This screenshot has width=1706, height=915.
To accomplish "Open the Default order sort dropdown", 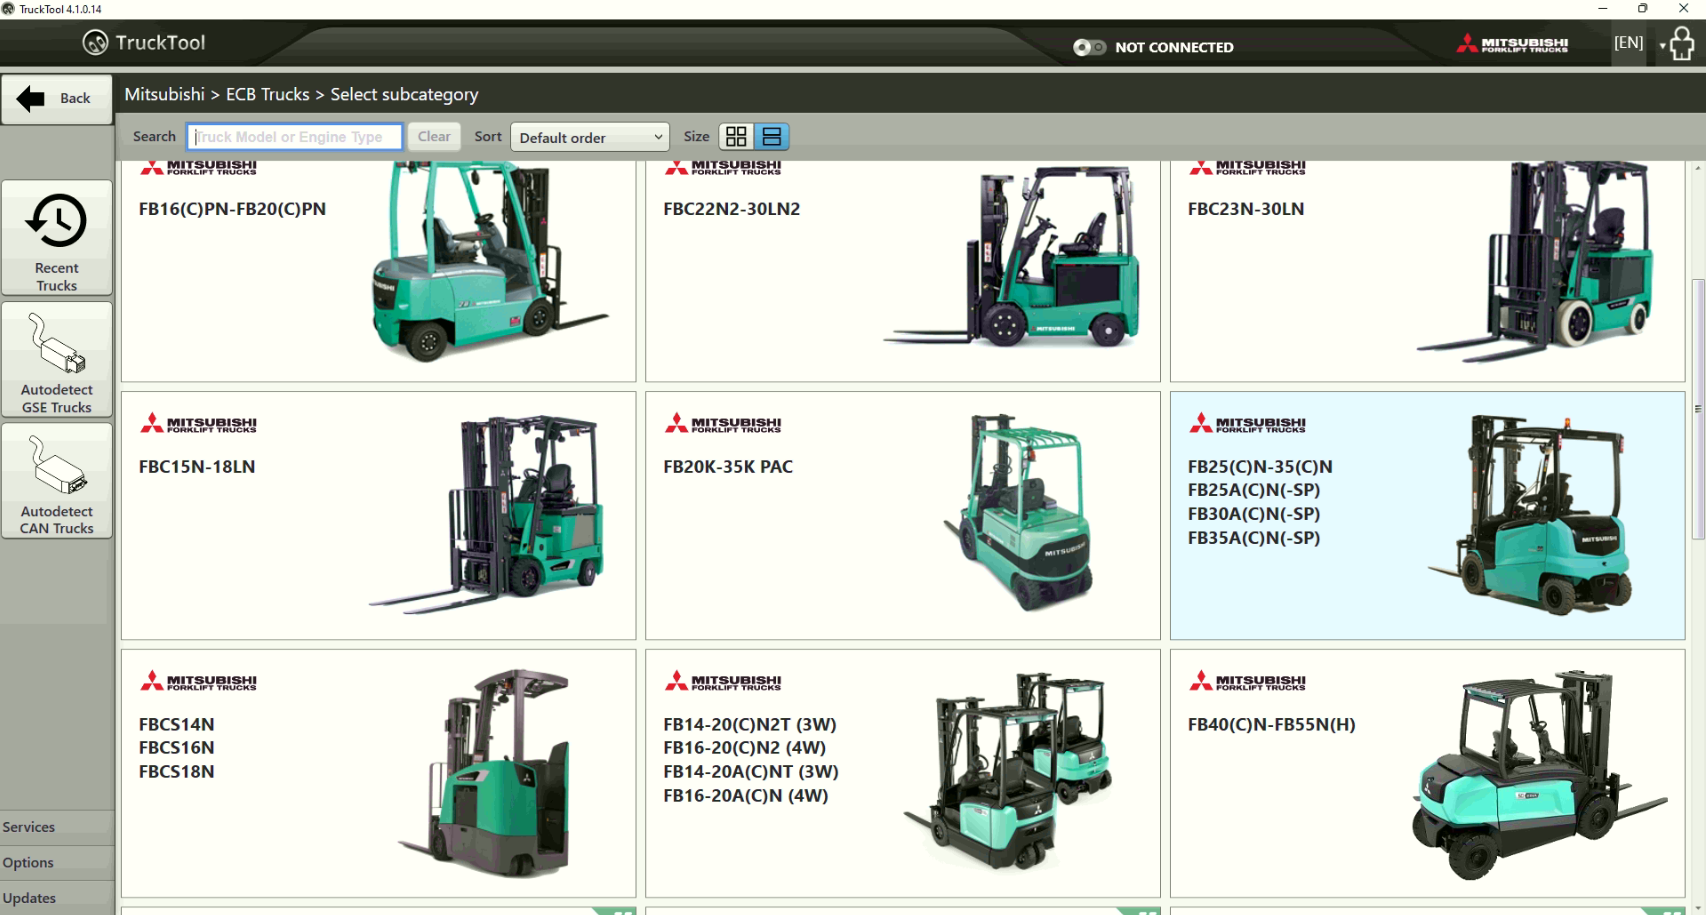I will (589, 137).
